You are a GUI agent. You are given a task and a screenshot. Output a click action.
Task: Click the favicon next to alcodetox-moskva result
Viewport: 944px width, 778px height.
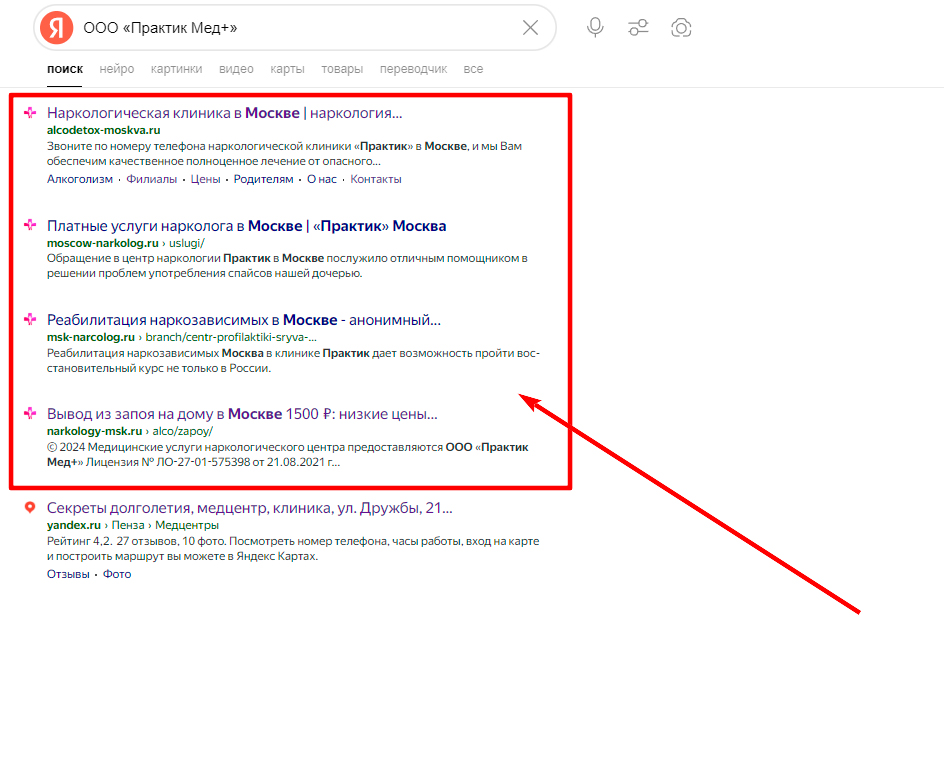click(x=30, y=113)
